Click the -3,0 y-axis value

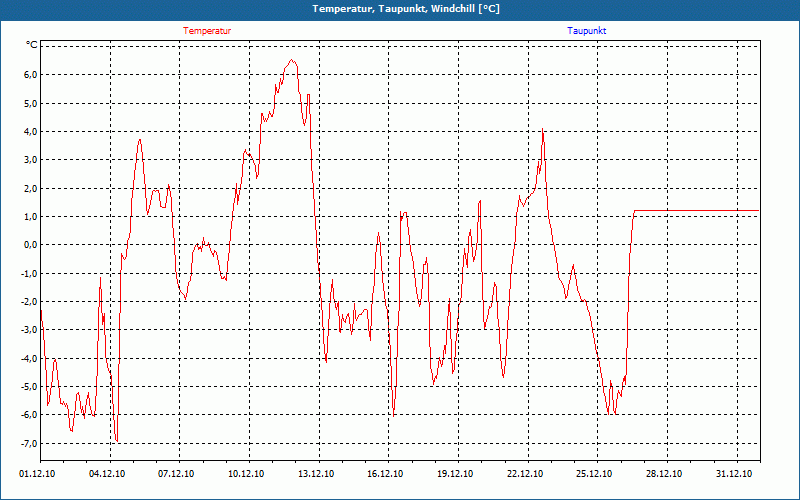point(29,330)
